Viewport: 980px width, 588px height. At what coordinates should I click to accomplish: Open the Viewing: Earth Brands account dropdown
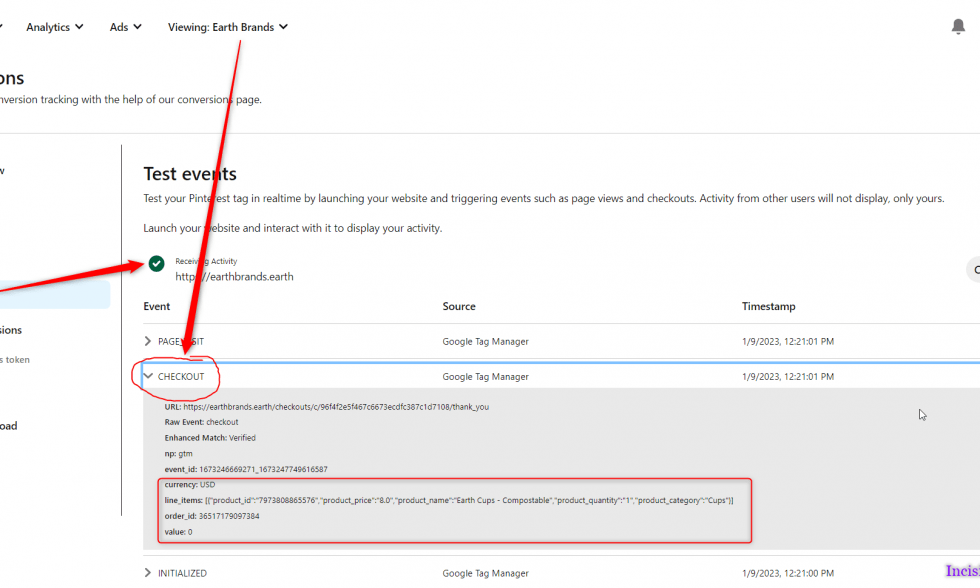click(x=228, y=27)
